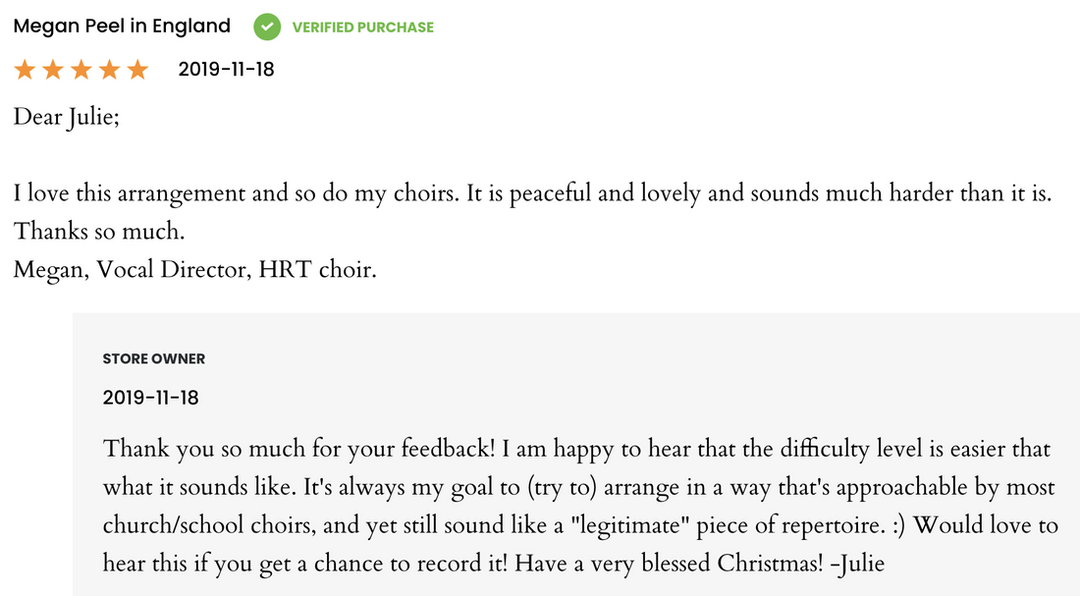Viewport: 1080px width, 596px height.
Task: Click the second orange rating star
Action: click(x=53, y=70)
